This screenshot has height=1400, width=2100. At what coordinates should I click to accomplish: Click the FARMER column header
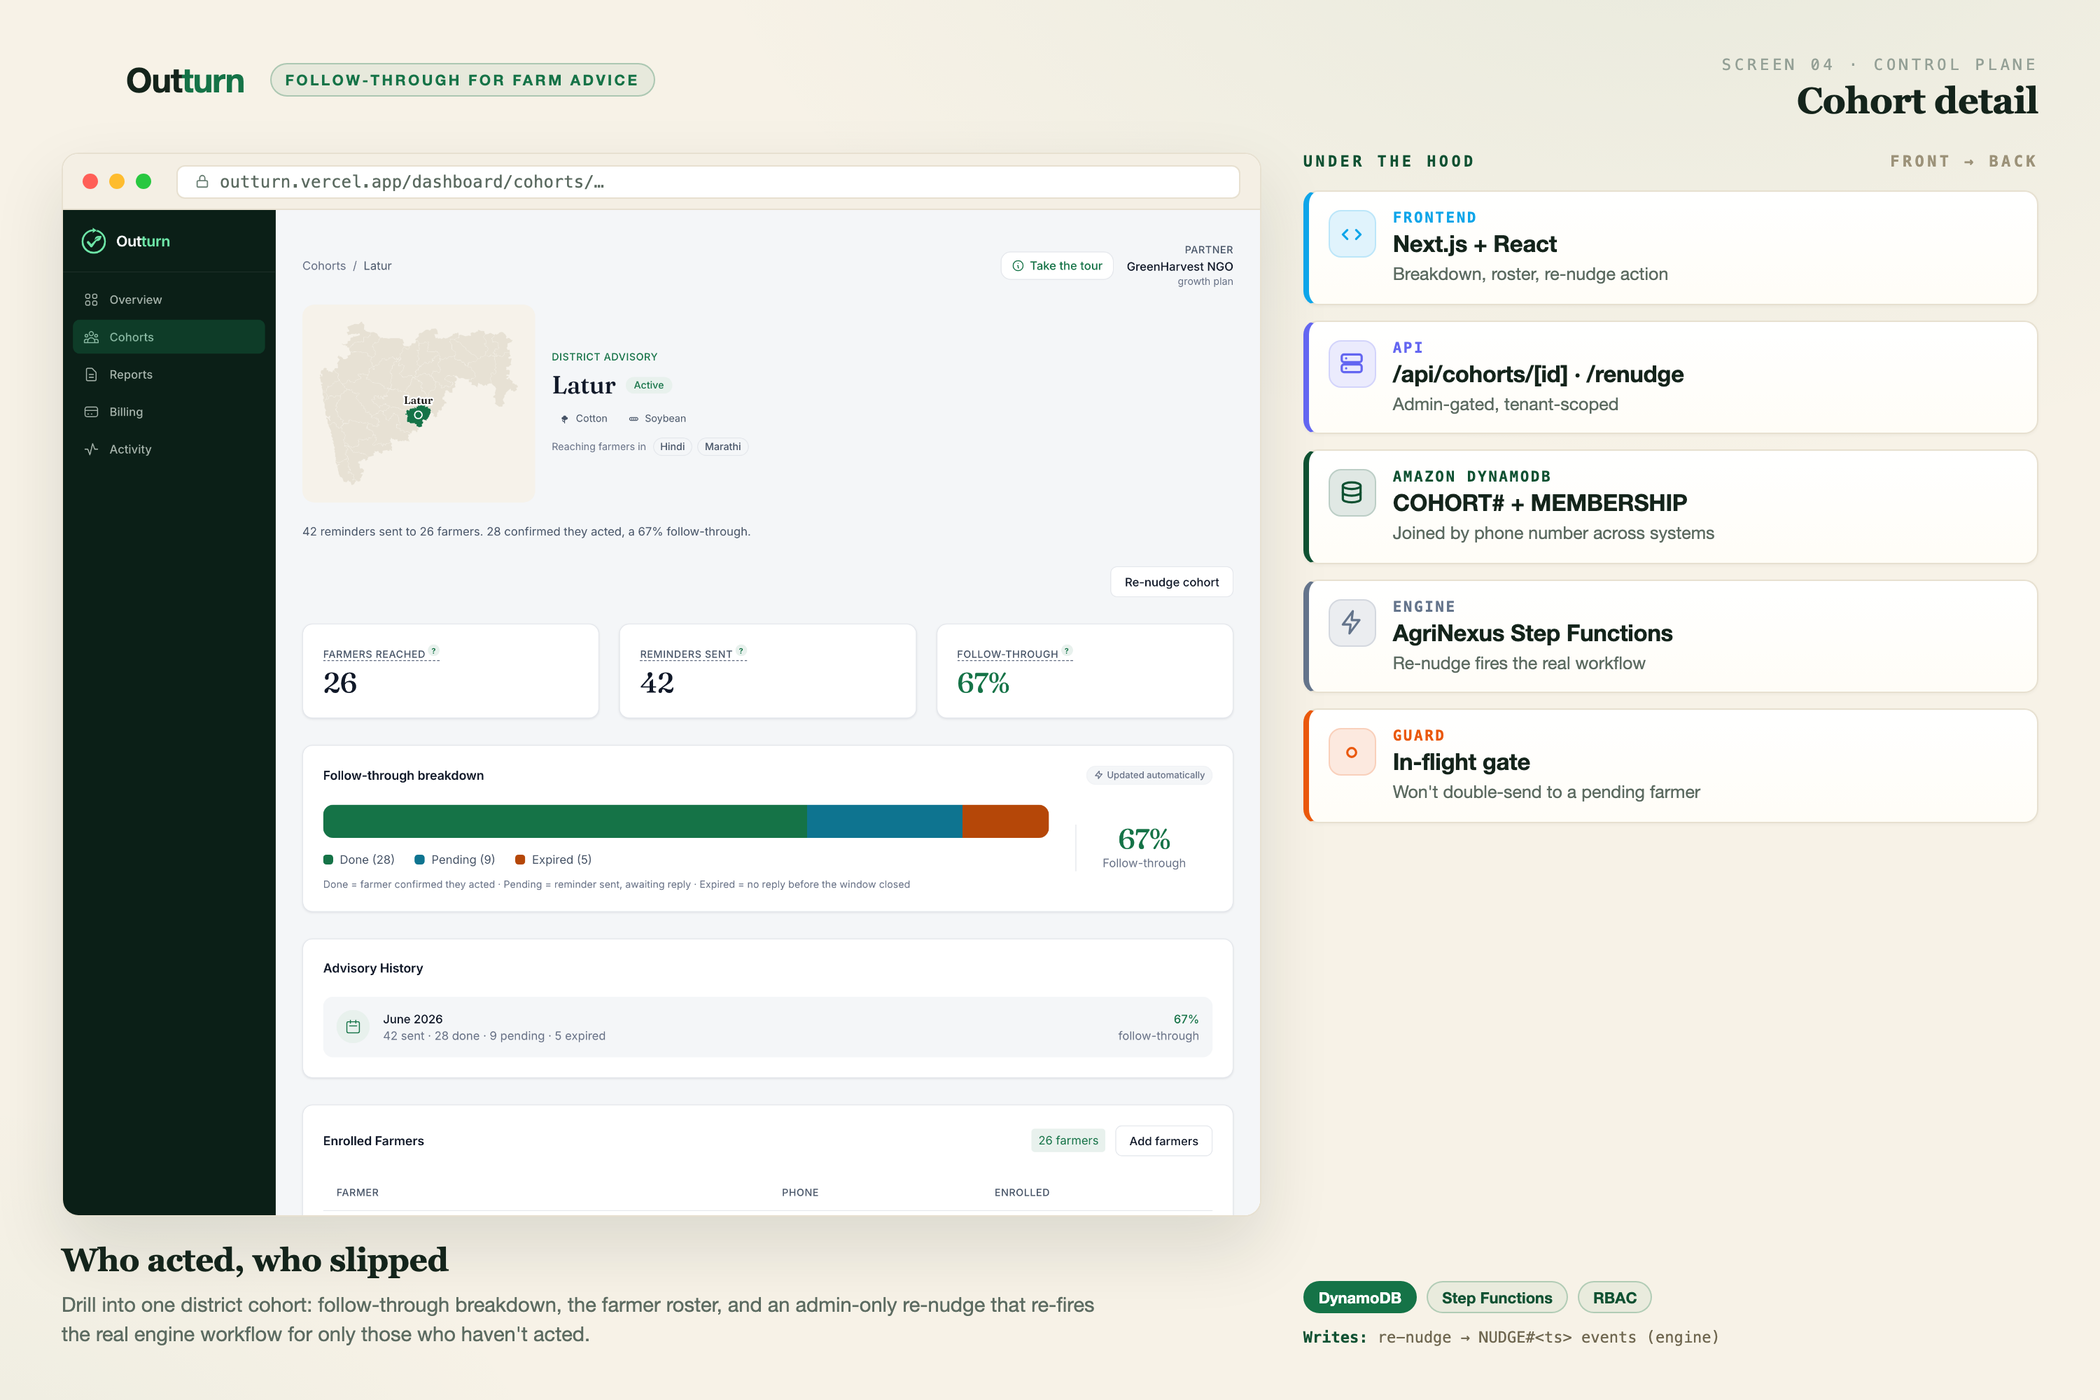coord(357,1193)
